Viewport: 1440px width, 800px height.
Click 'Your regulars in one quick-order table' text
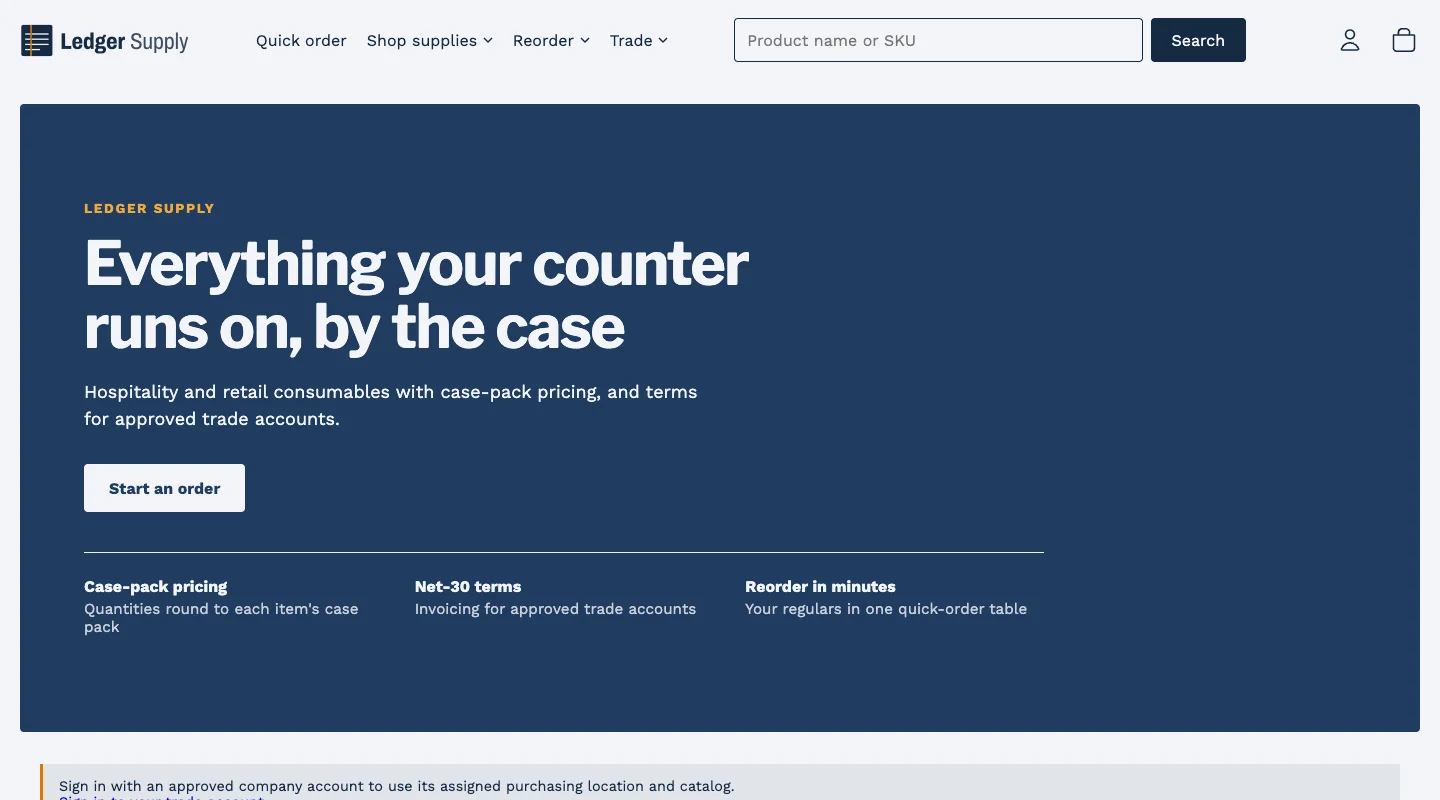886,609
